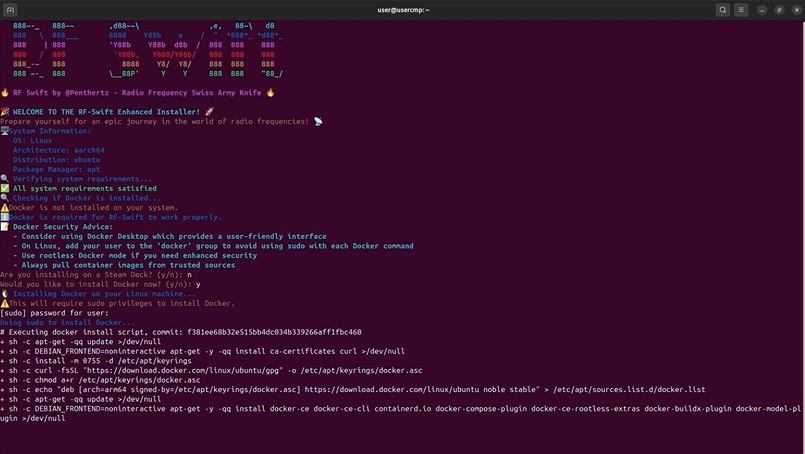Screen dimensions: 805x454
Task: Click 'Docker is required for RF-Swift' info line
Action: pyautogui.click(x=111, y=217)
